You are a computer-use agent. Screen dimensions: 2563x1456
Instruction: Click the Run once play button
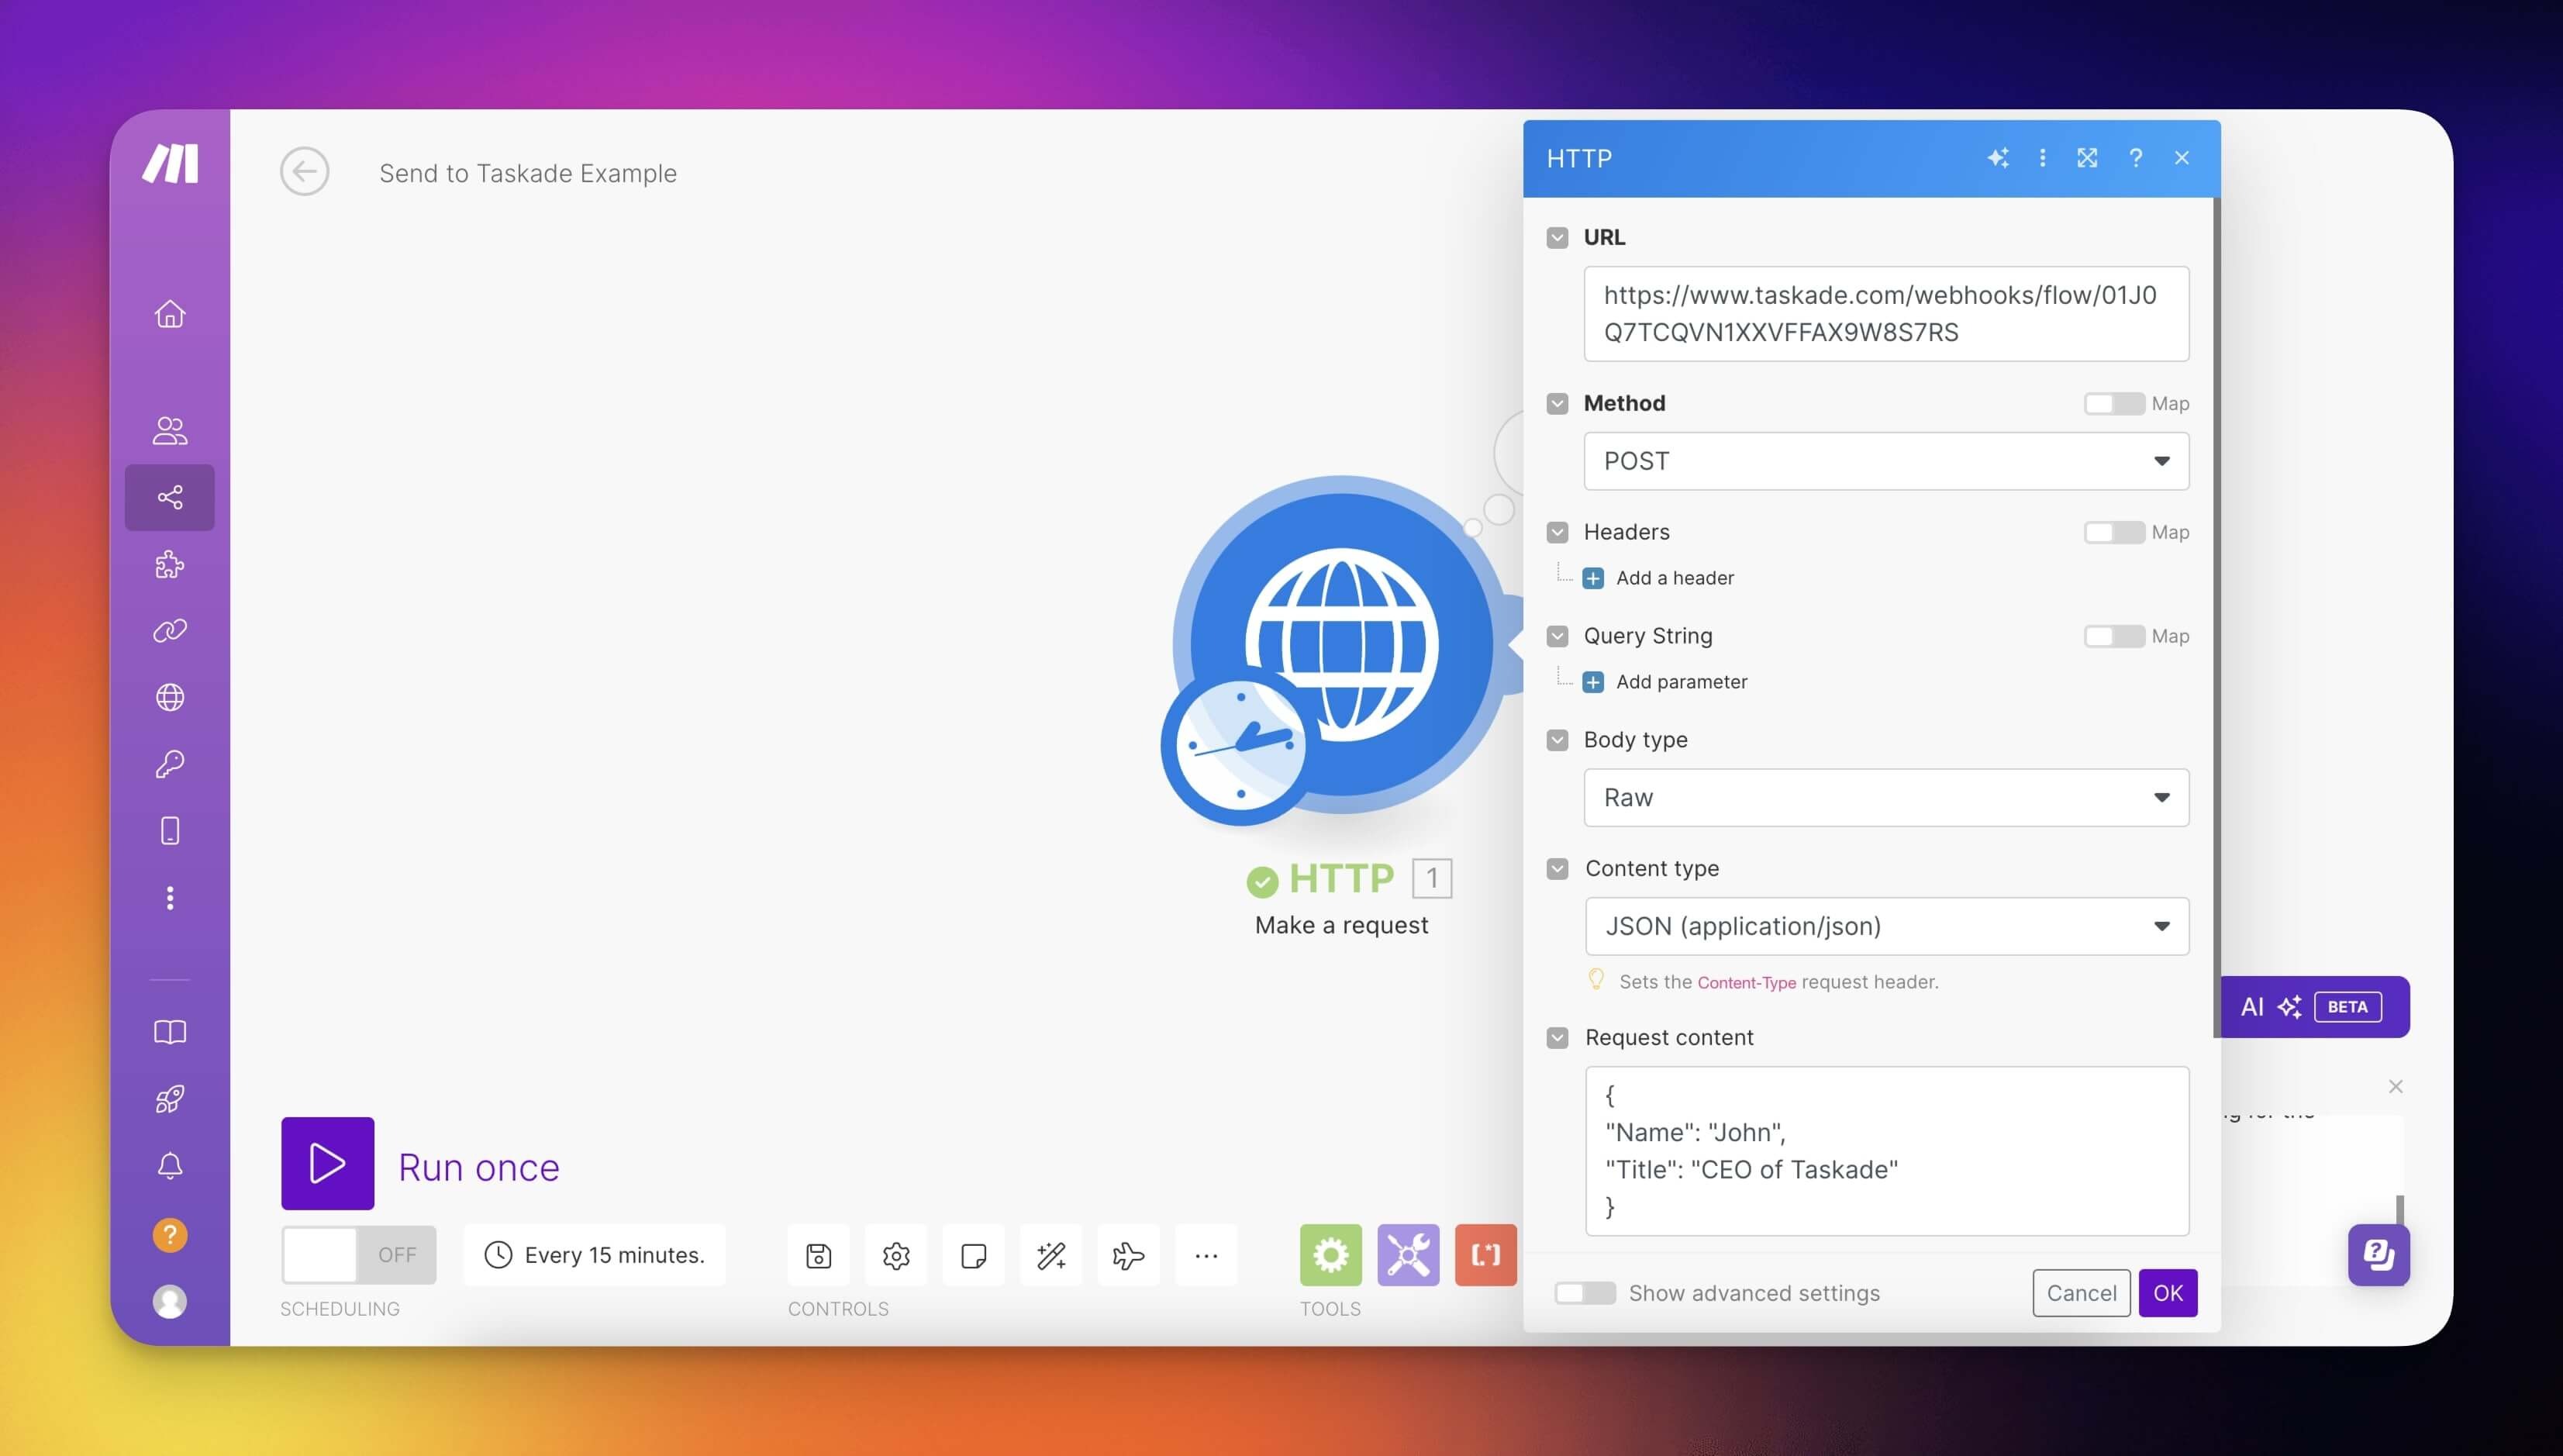pyautogui.click(x=327, y=1163)
